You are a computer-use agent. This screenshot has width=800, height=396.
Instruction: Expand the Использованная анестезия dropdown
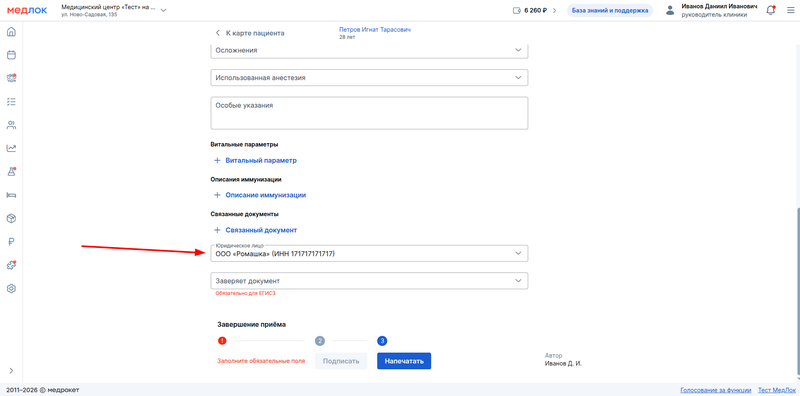(369, 78)
